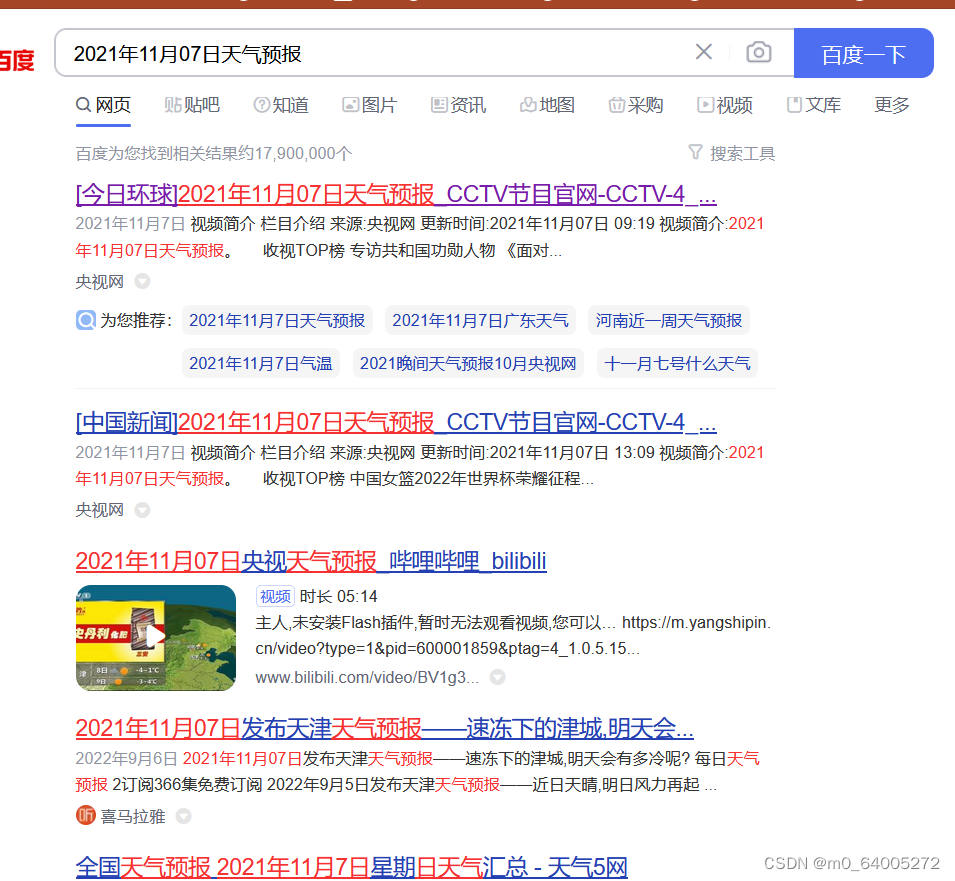Image resolution: width=955 pixels, height=881 pixels.
Task: Select suggestion 2021晚间天气预报10月央视网
Action: pos(468,363)
